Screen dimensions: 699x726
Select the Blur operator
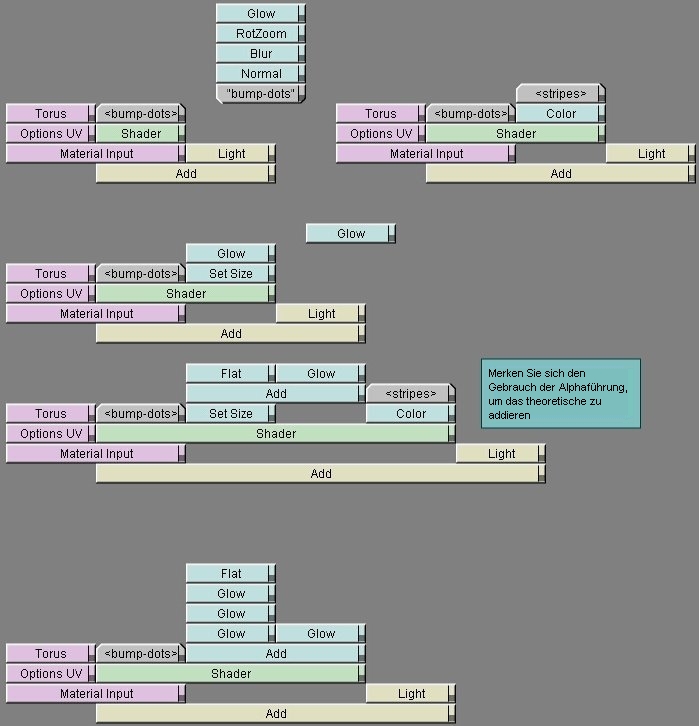[261, 53]
